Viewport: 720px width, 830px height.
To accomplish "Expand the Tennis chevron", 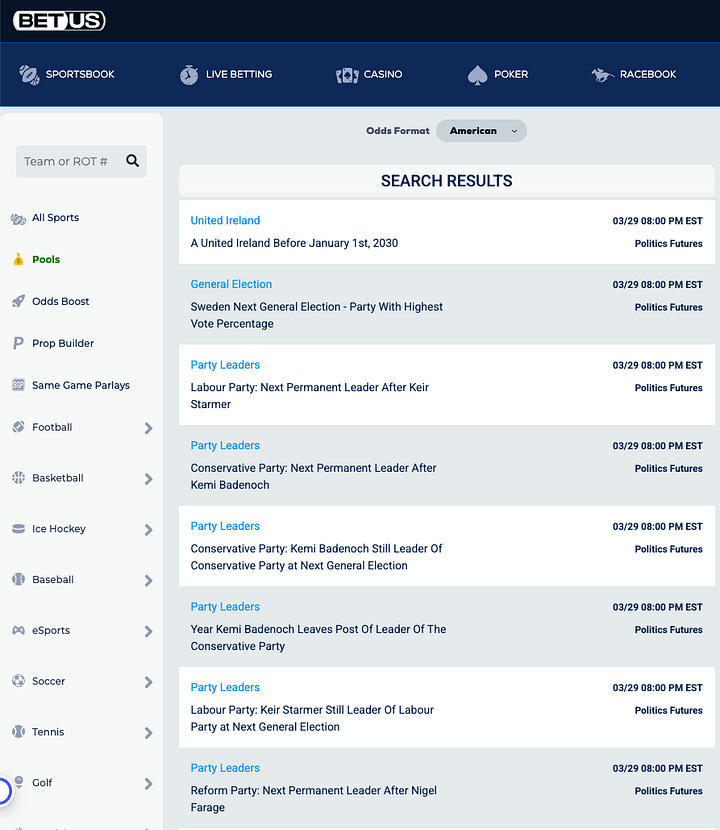I will click(x=148, y=733).
